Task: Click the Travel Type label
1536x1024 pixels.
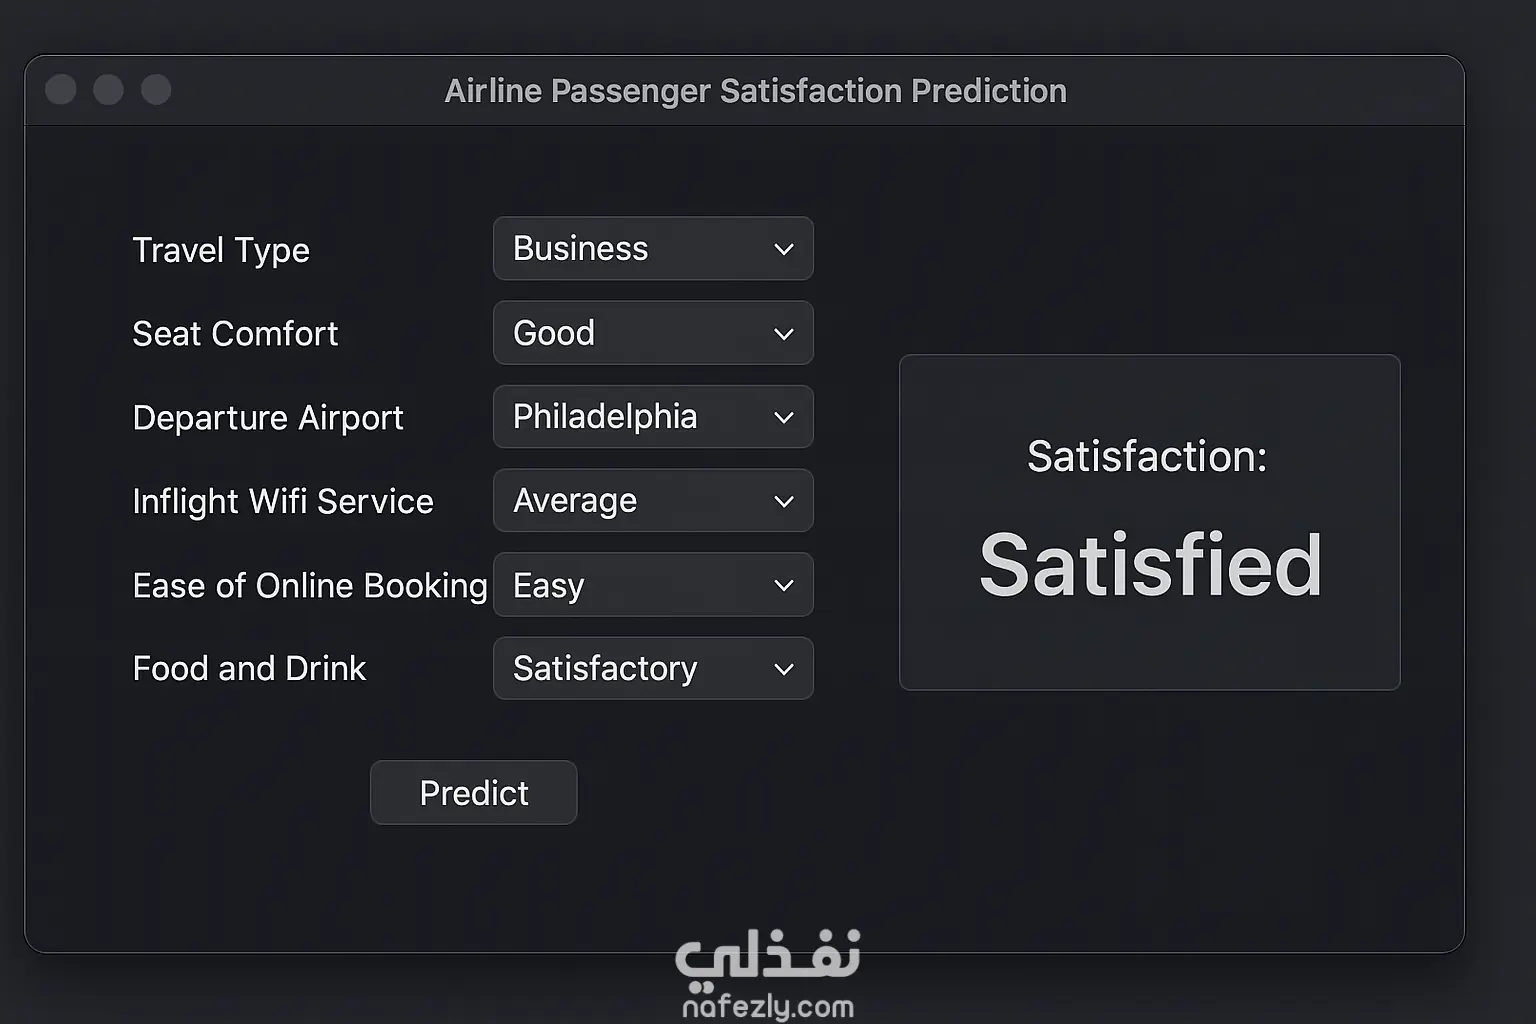Action: point(221,250)
